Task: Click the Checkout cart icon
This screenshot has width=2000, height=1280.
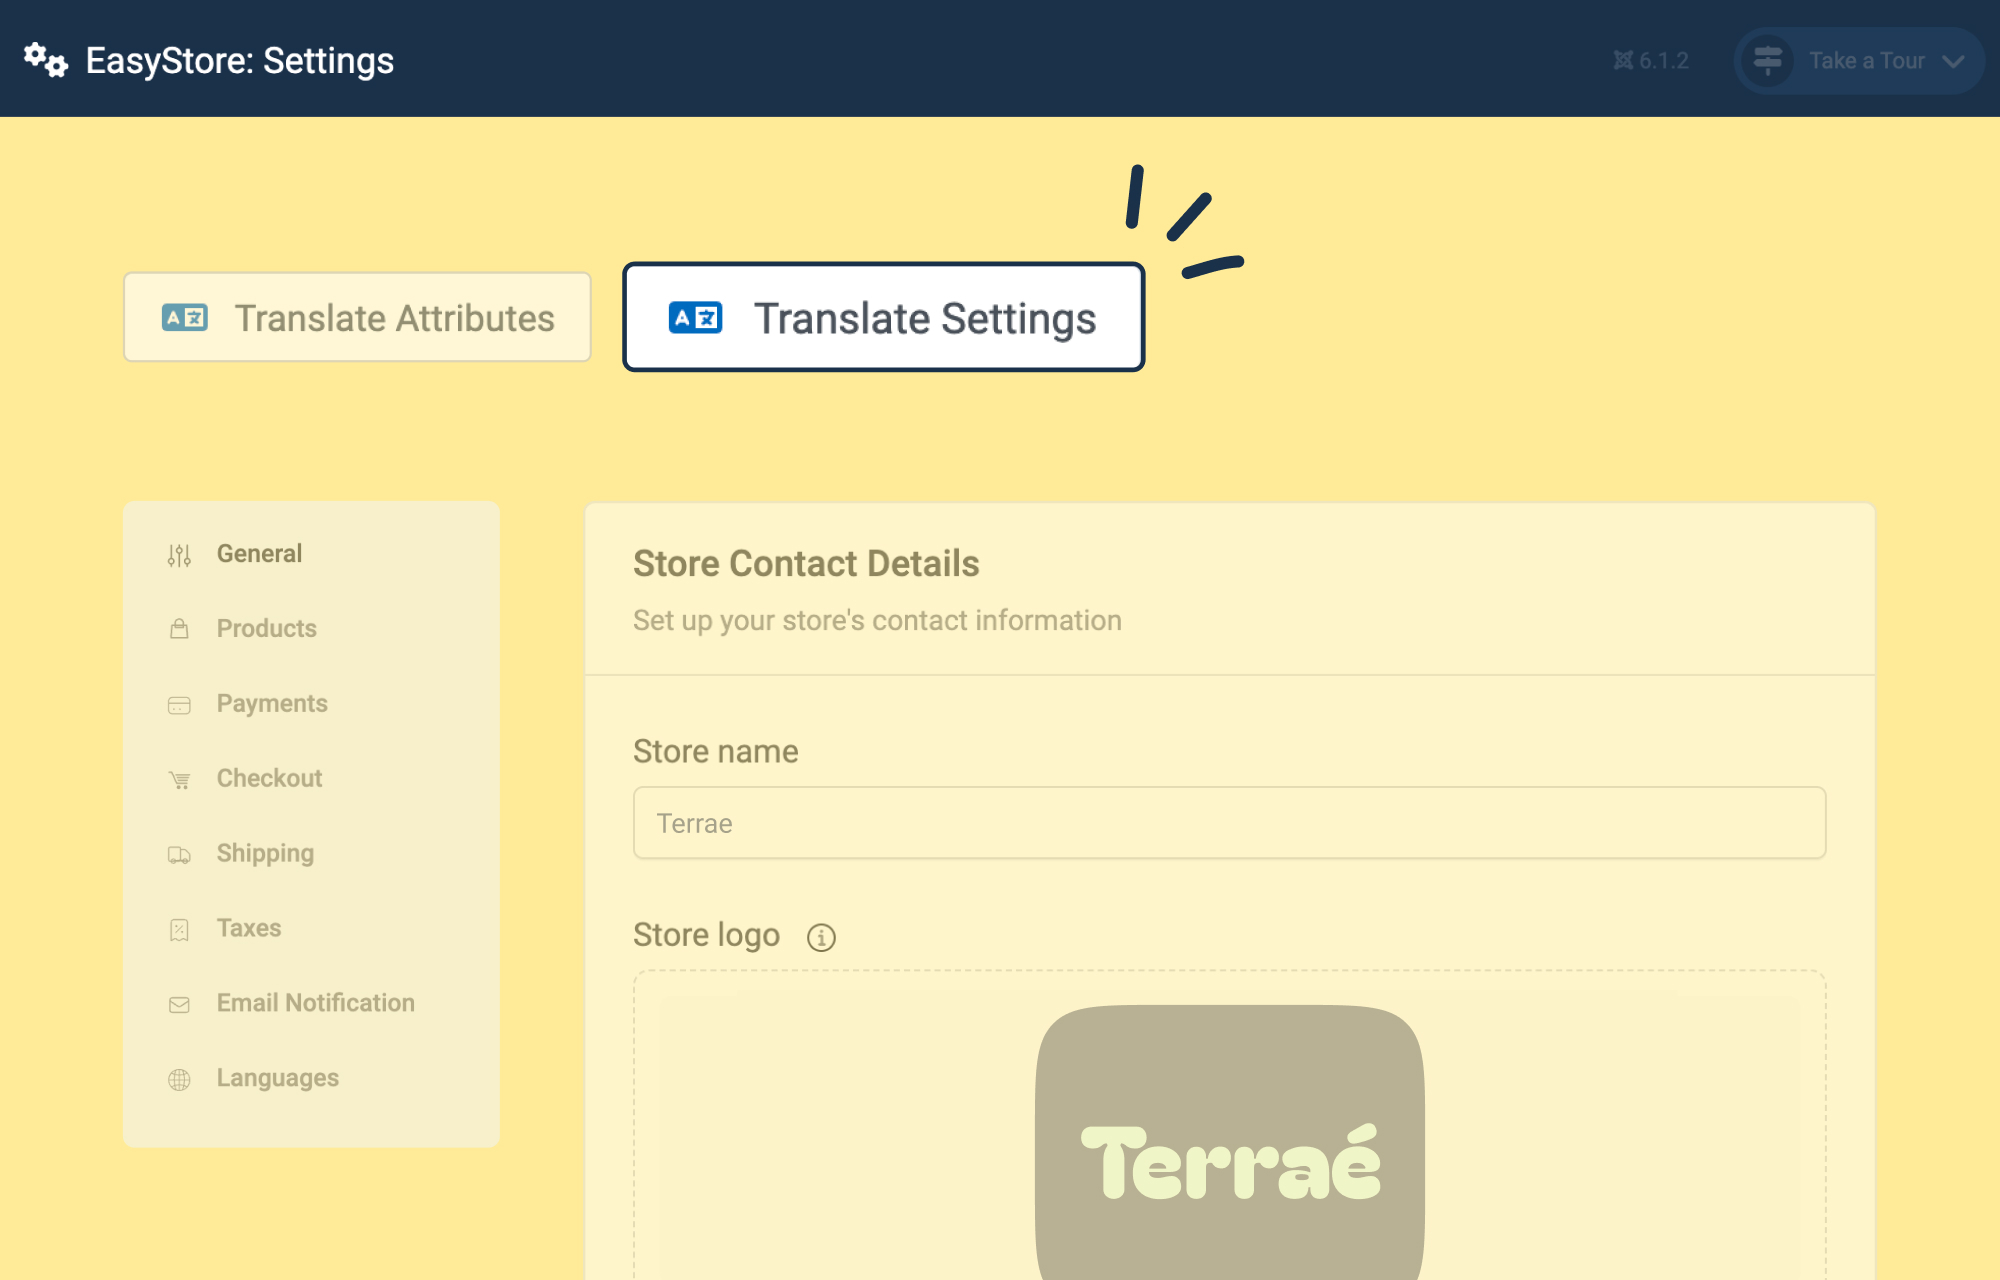Action: point(179,780)
